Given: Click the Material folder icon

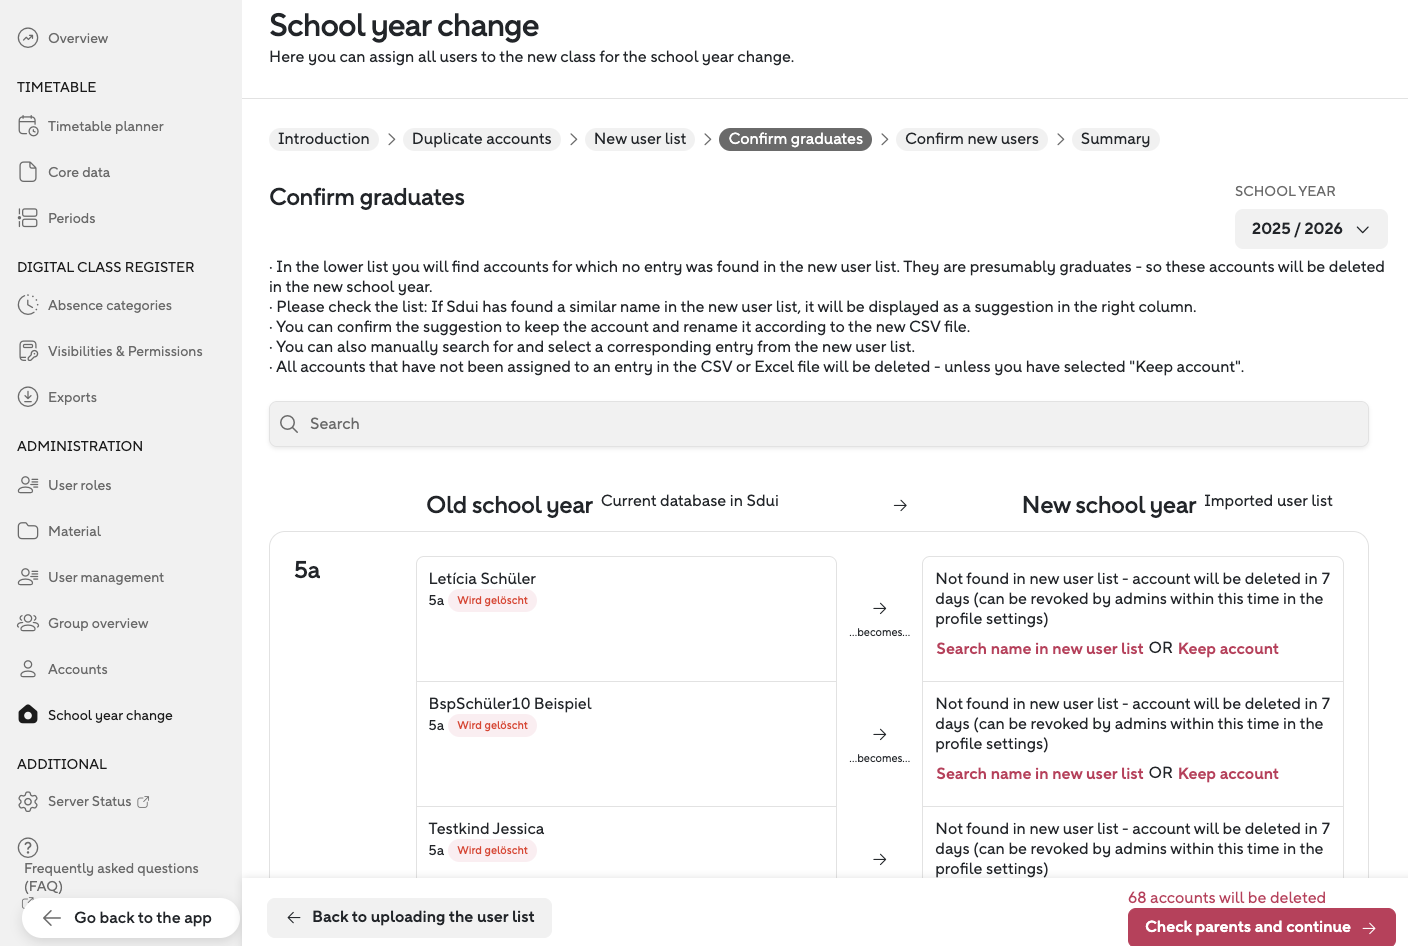Looking at the screenshot, I should (28, 531).
